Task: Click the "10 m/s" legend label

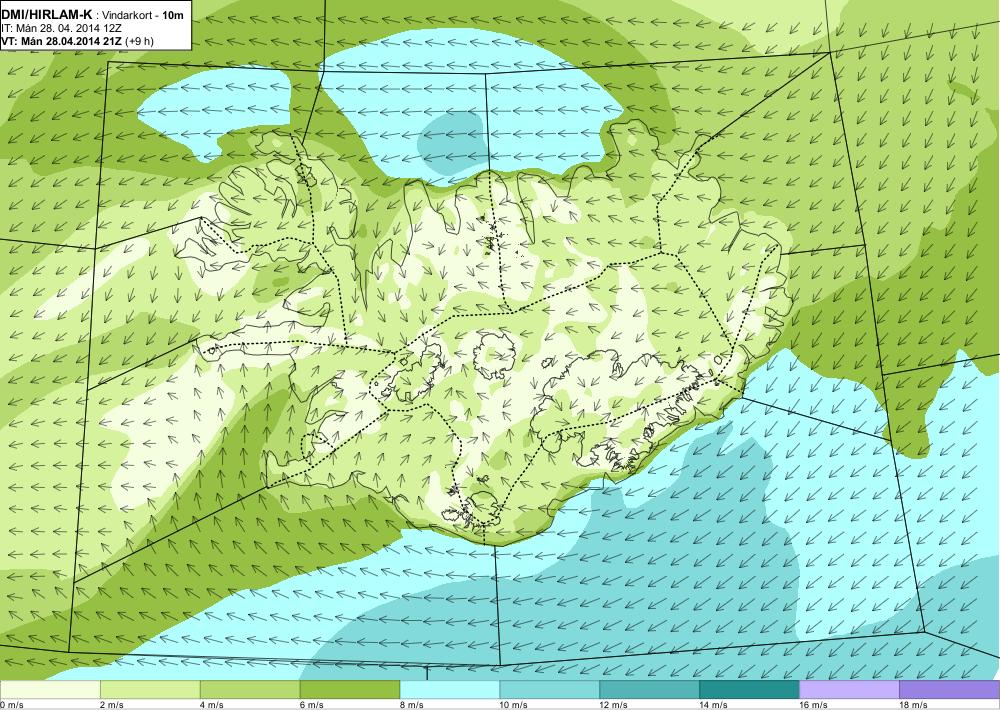Action: (x=514, y=705)
